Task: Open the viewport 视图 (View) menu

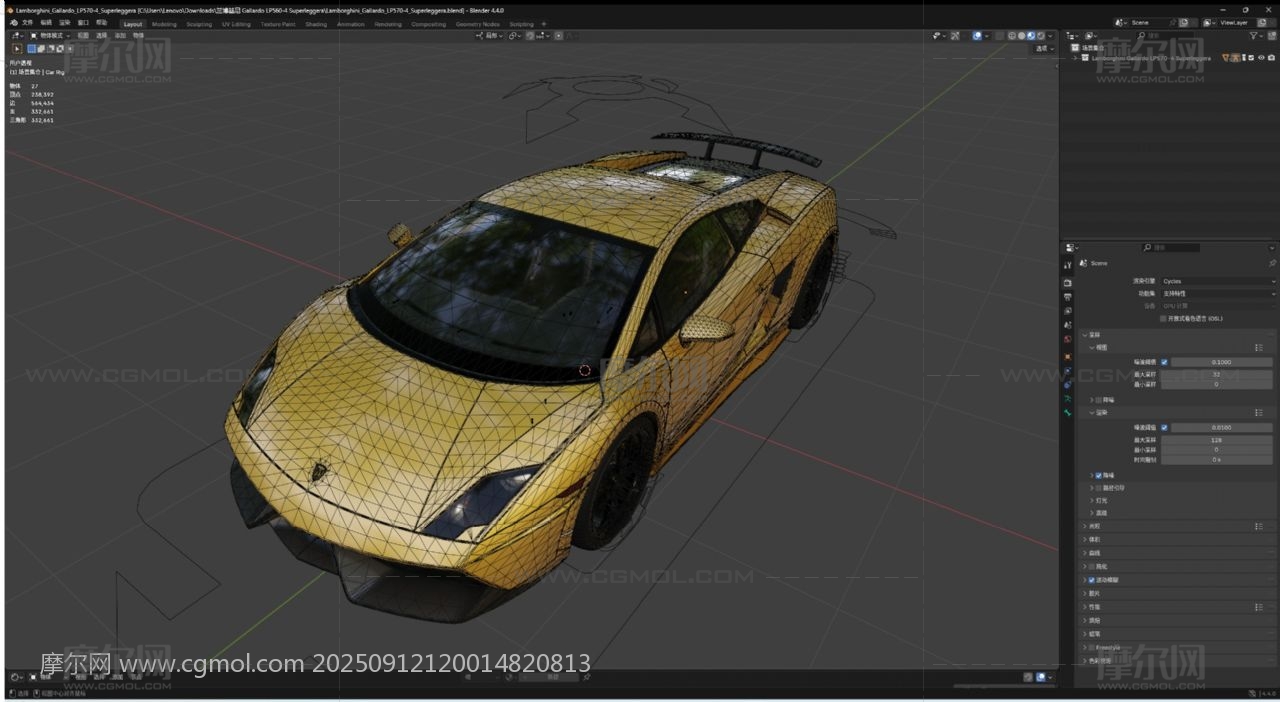Action: click(83, 36)
